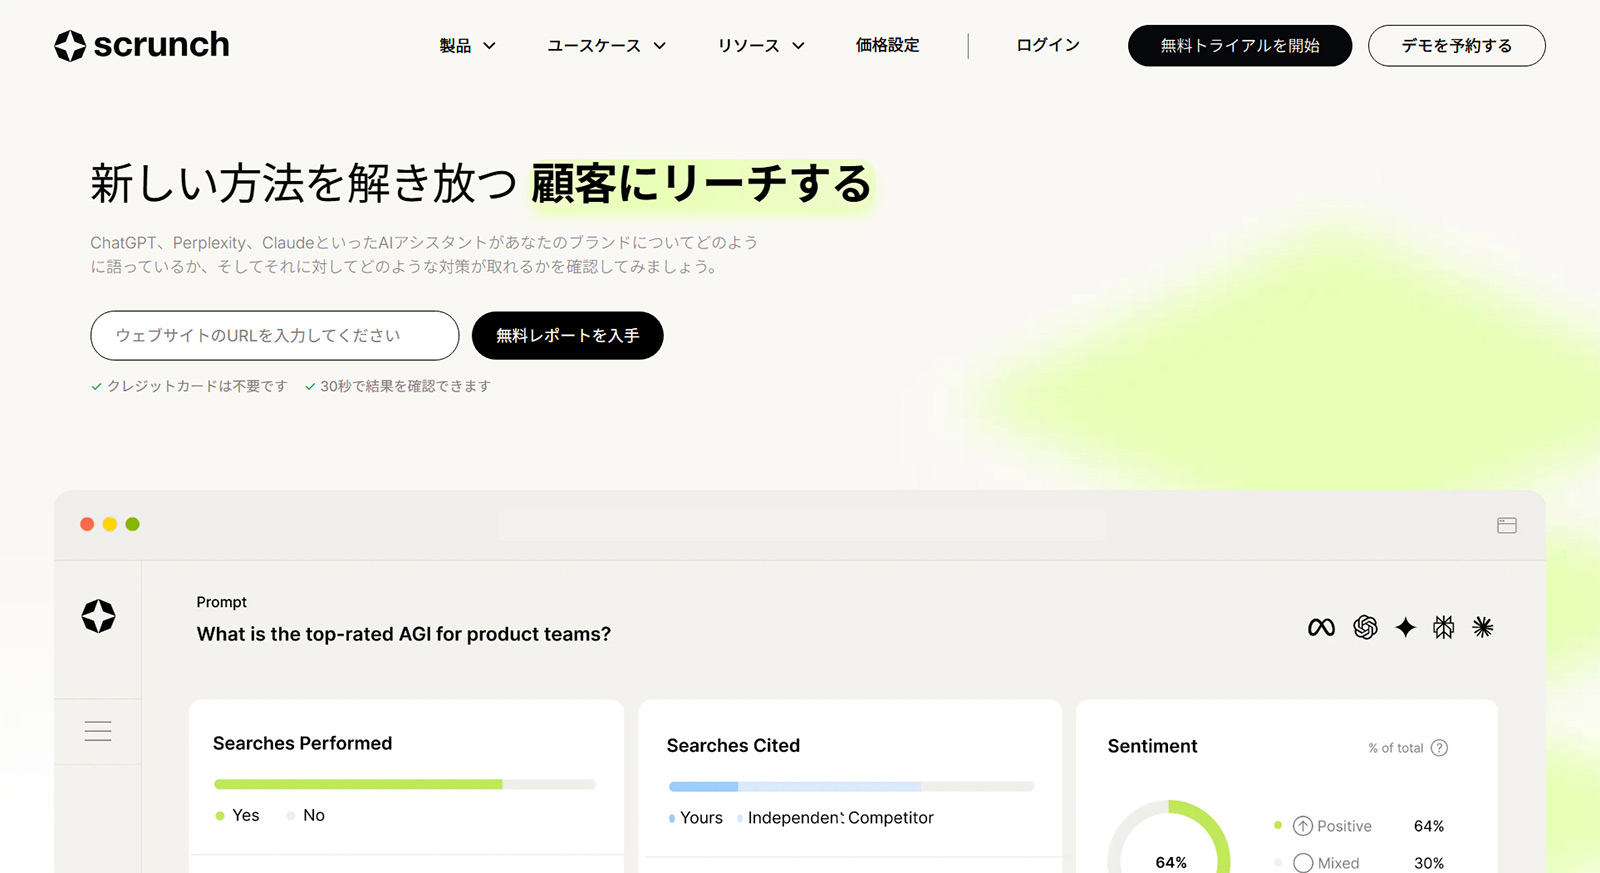Go to the 価格設定 page
The height and width of the screenshot is (873, 1600).
coord(887,45)
